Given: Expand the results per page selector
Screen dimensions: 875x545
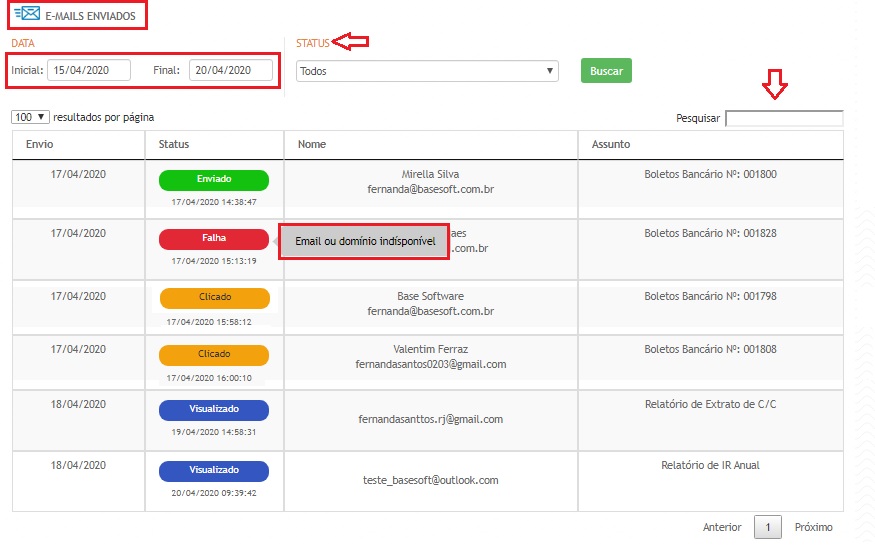Looking at the screenshot, I should point(30,117).
